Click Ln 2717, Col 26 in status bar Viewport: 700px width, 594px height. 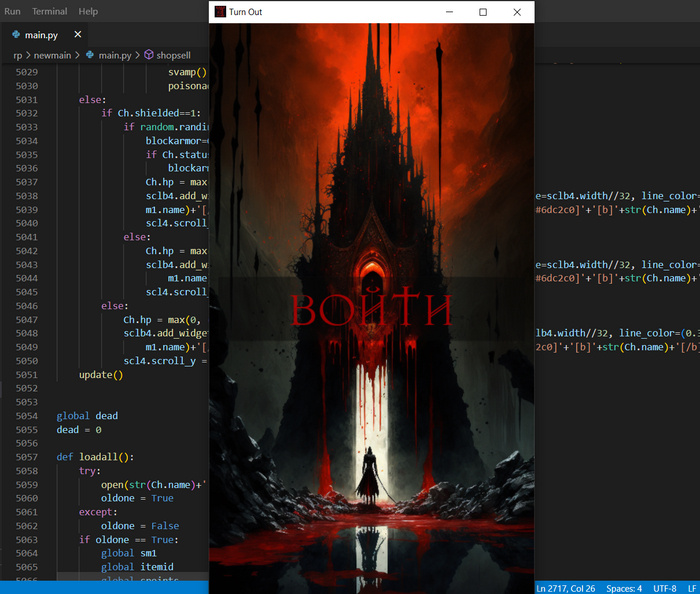[566, 588]
